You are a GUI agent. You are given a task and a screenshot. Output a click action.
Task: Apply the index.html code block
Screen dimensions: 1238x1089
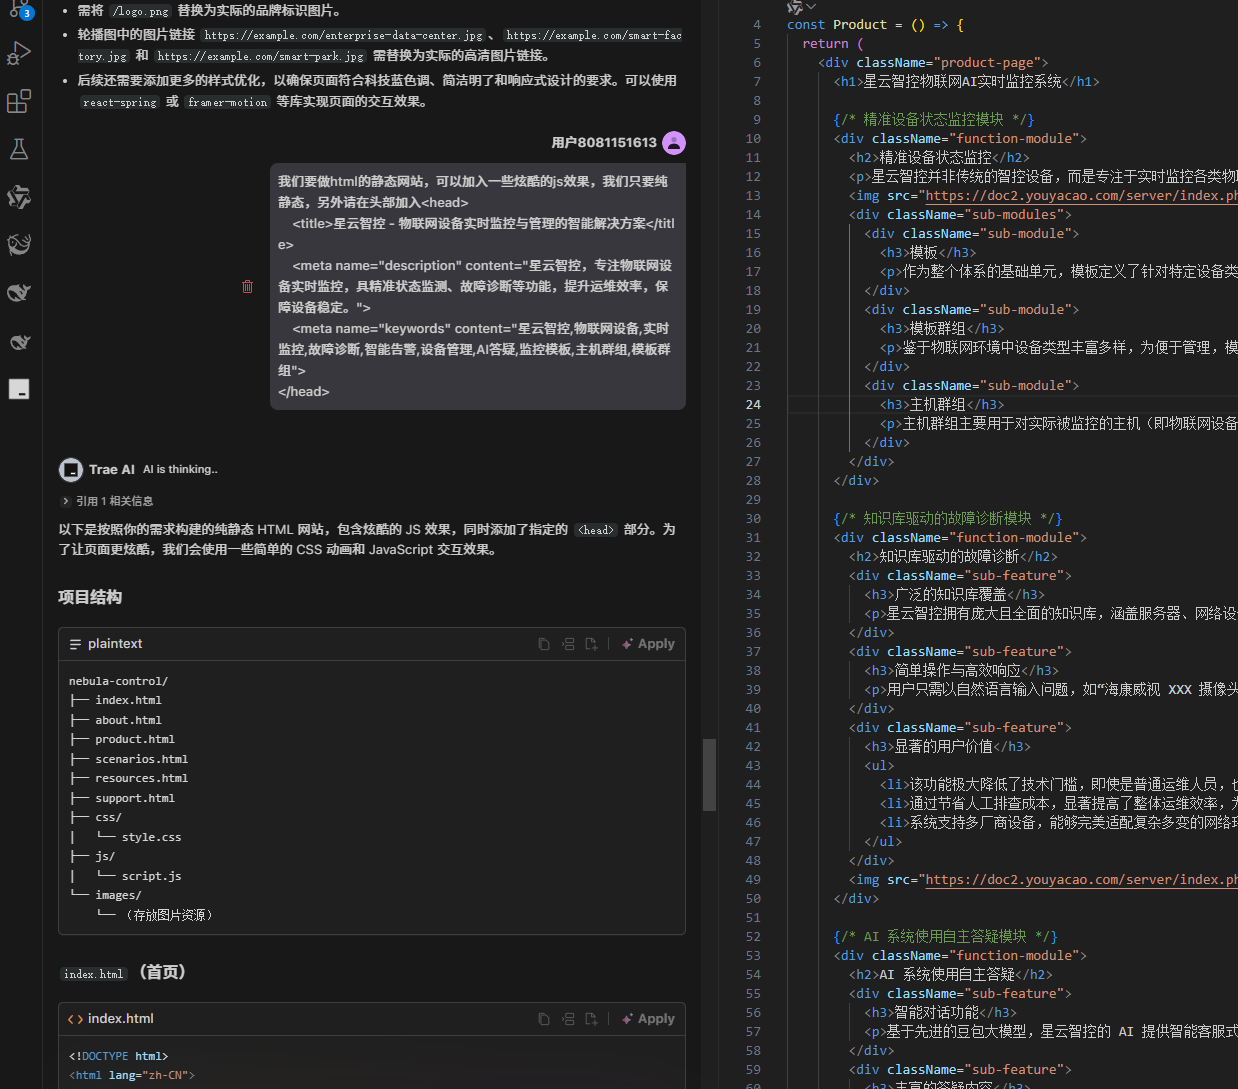[x=648, y=1019]
